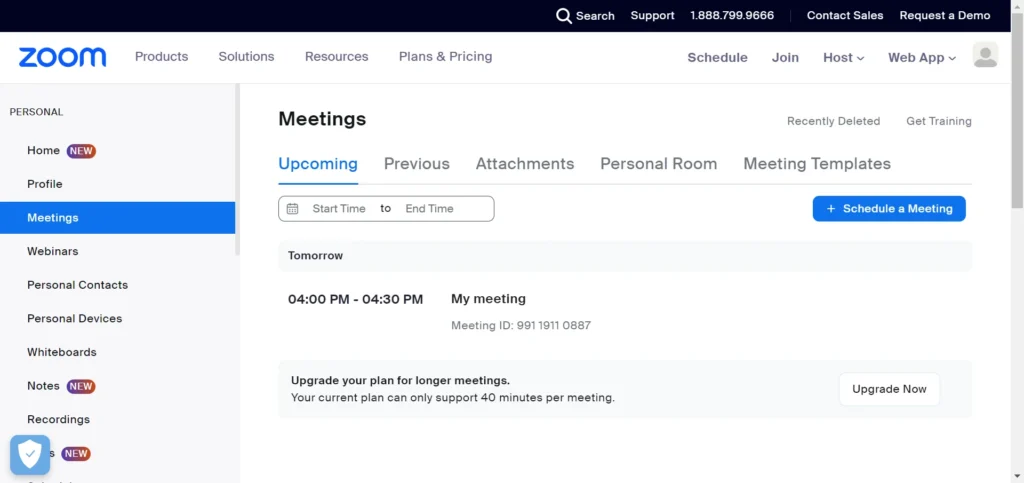Click the calendar icon in date filter
This screenshot has width=1024, height=483.
point(293,209)
